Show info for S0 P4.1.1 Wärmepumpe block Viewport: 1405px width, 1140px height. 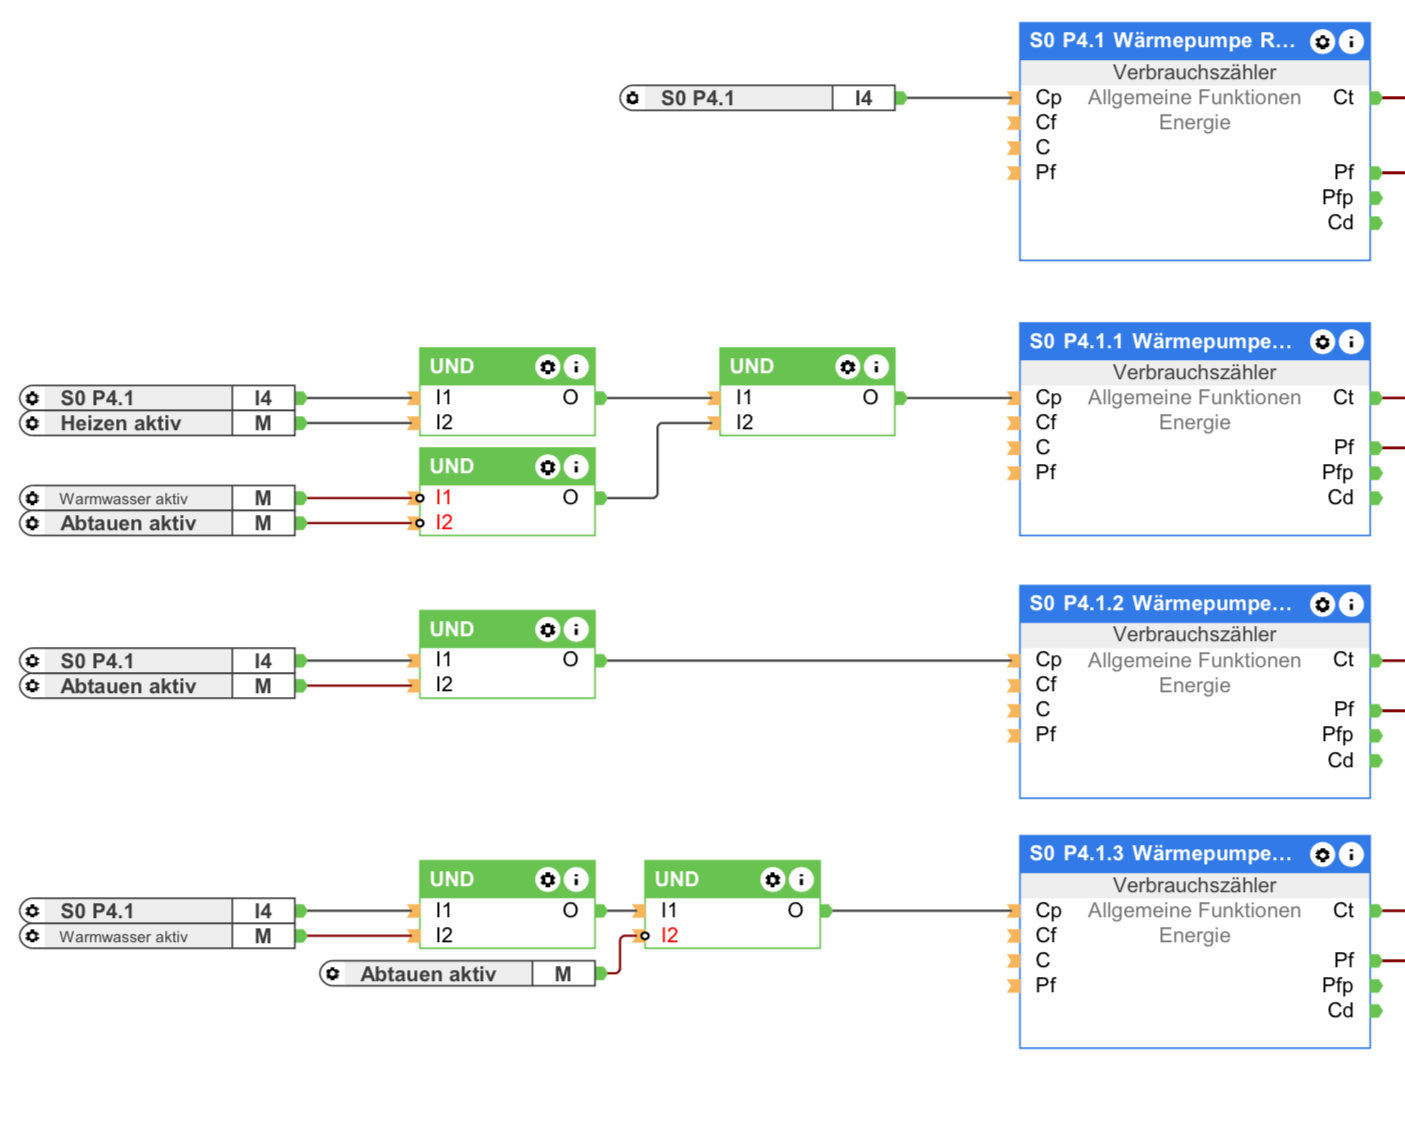click(x=1351, y=342)
